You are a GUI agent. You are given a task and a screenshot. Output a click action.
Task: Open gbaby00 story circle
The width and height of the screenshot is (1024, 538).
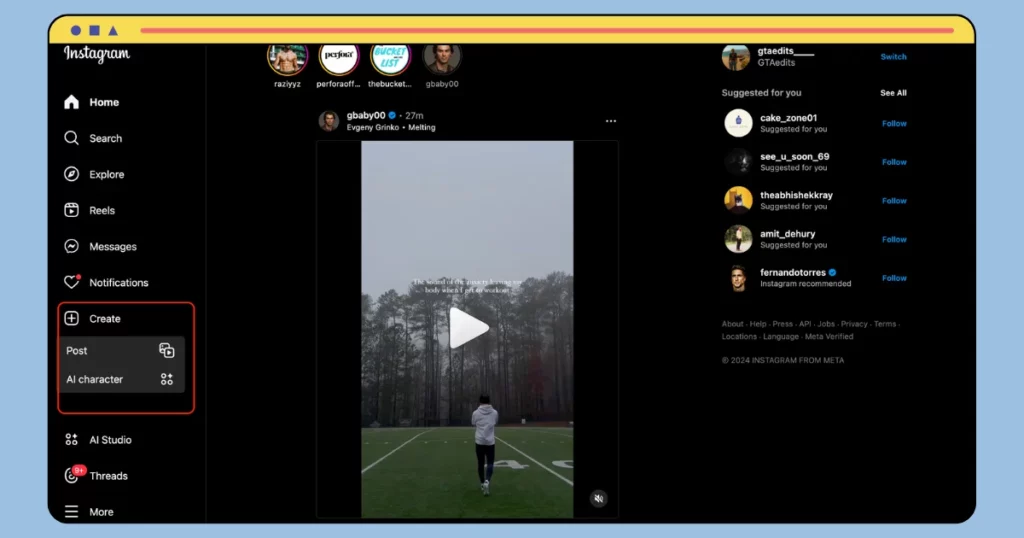point(442,59)
